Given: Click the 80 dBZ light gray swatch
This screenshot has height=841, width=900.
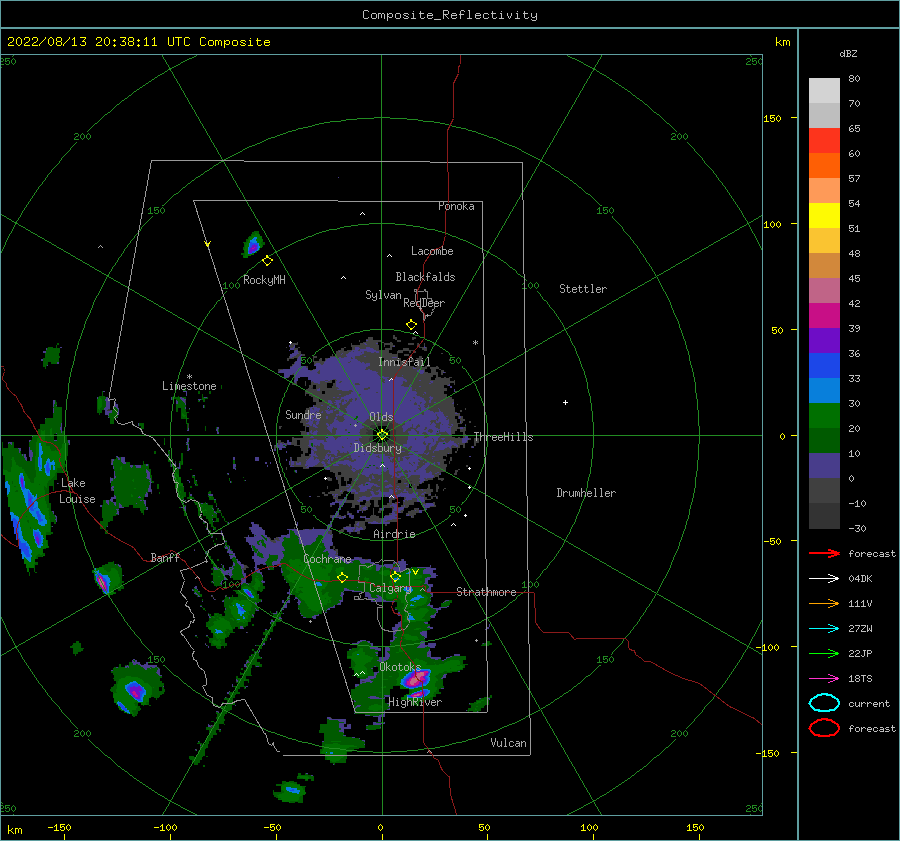Looking at the screenshot, I should tap(824, 90).
